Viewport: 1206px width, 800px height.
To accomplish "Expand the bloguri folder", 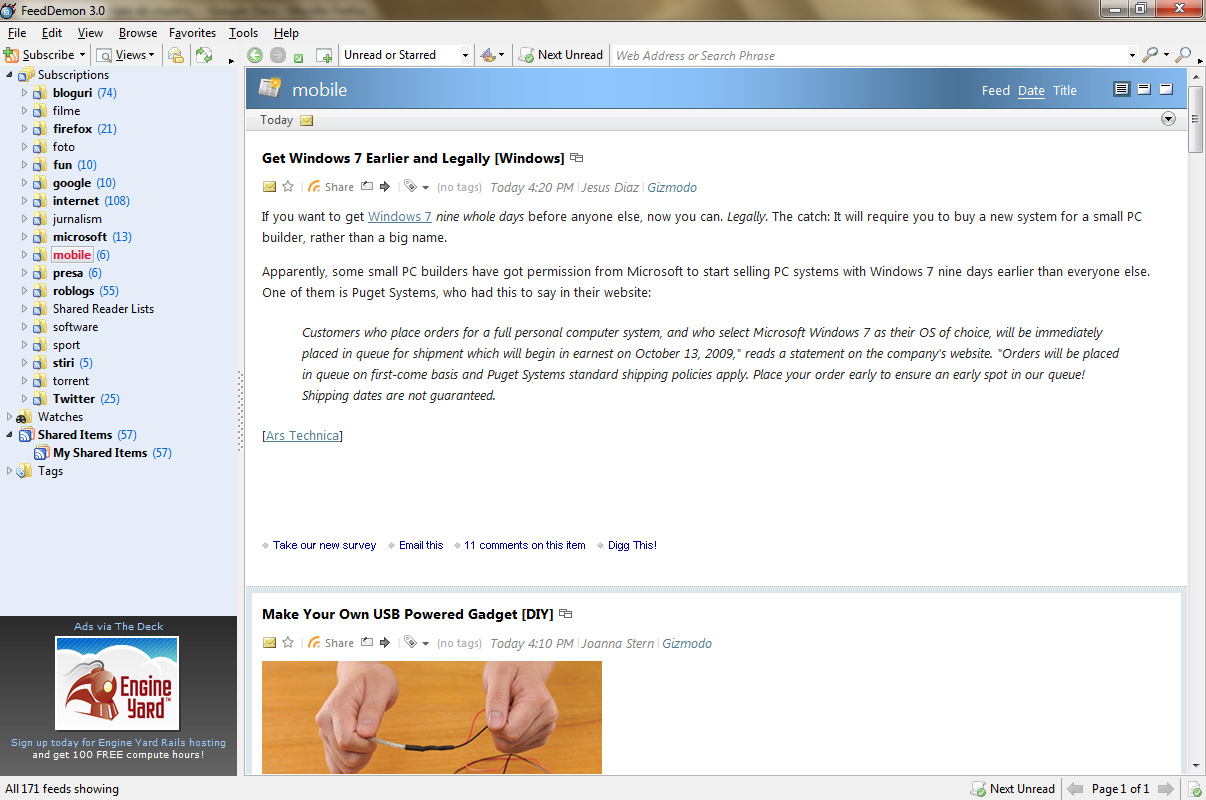I will point(25,93).
